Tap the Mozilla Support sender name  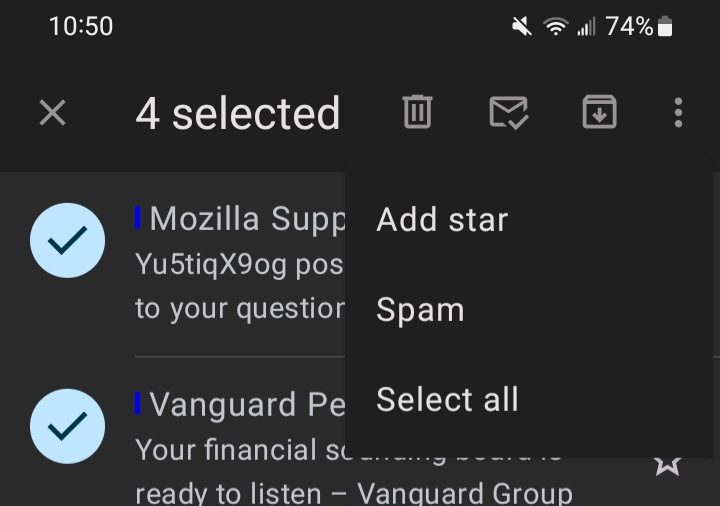(x=248, y=219)
